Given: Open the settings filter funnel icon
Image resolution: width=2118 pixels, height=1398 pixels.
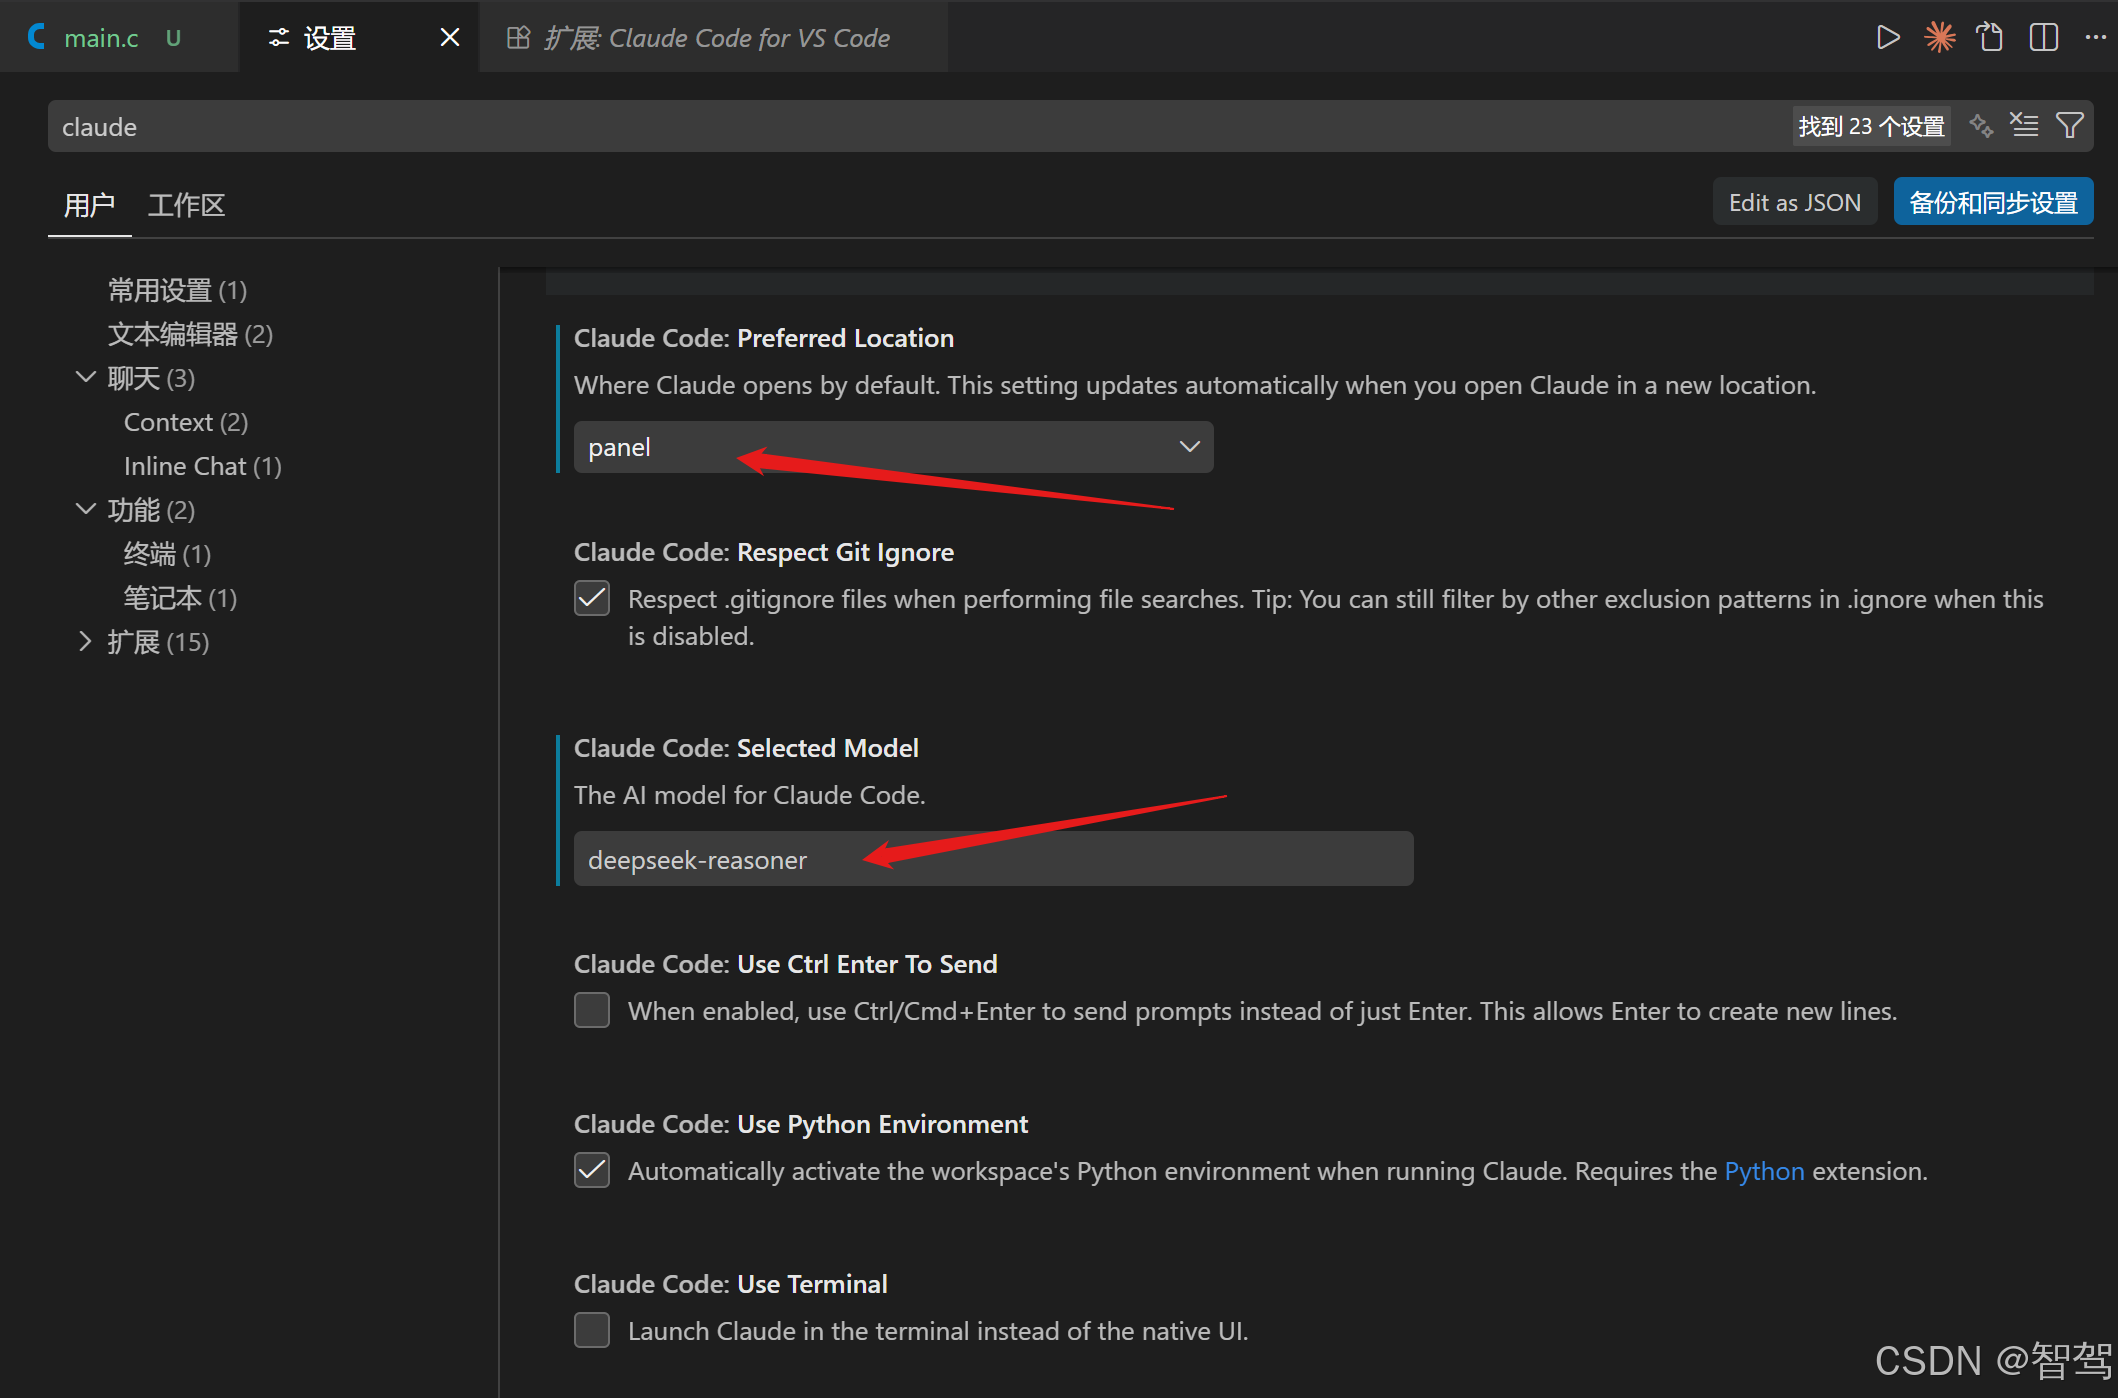Looking at the screenshot, I should tap(2069, 126).
